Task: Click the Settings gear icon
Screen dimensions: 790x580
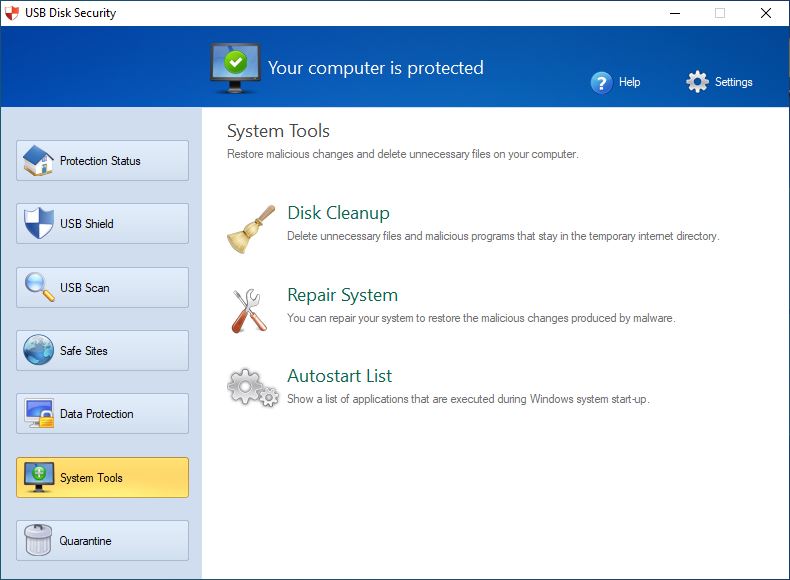Action: (x=697, y=82)
